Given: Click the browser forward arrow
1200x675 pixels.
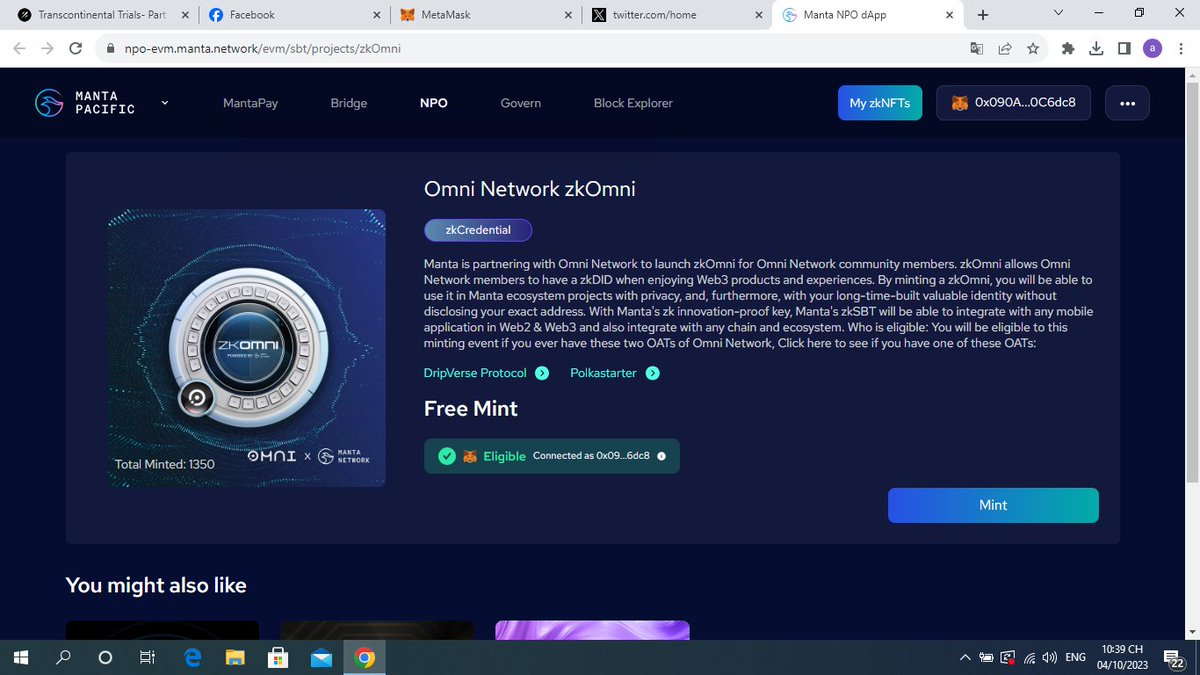Looking at the screenshot, I should (x=48, y=48).
